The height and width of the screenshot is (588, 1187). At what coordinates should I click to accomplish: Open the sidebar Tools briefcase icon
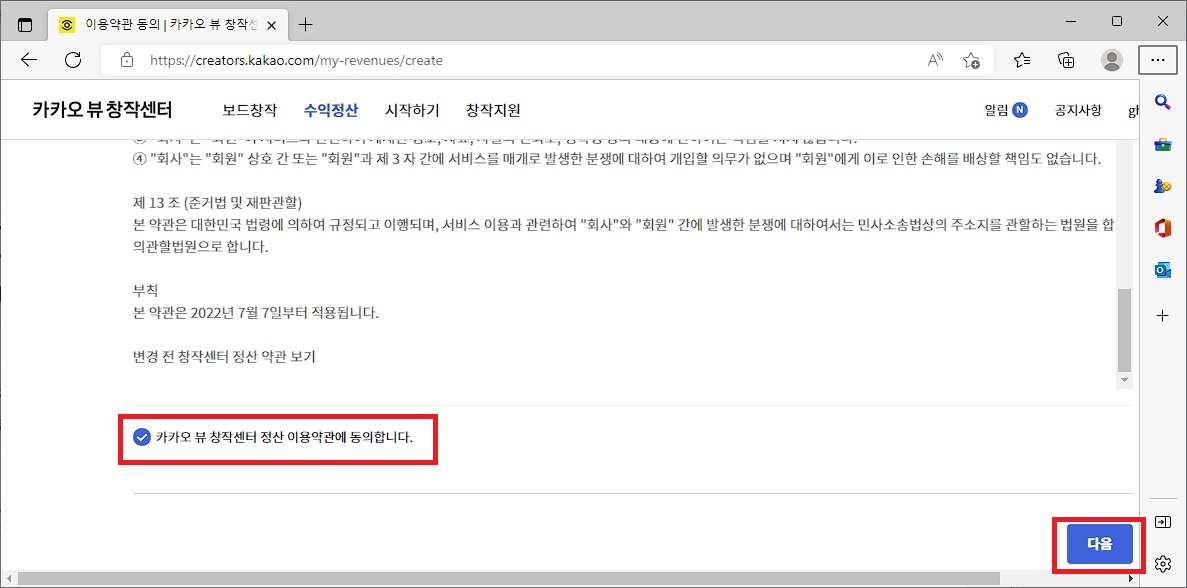[1163, 145]
